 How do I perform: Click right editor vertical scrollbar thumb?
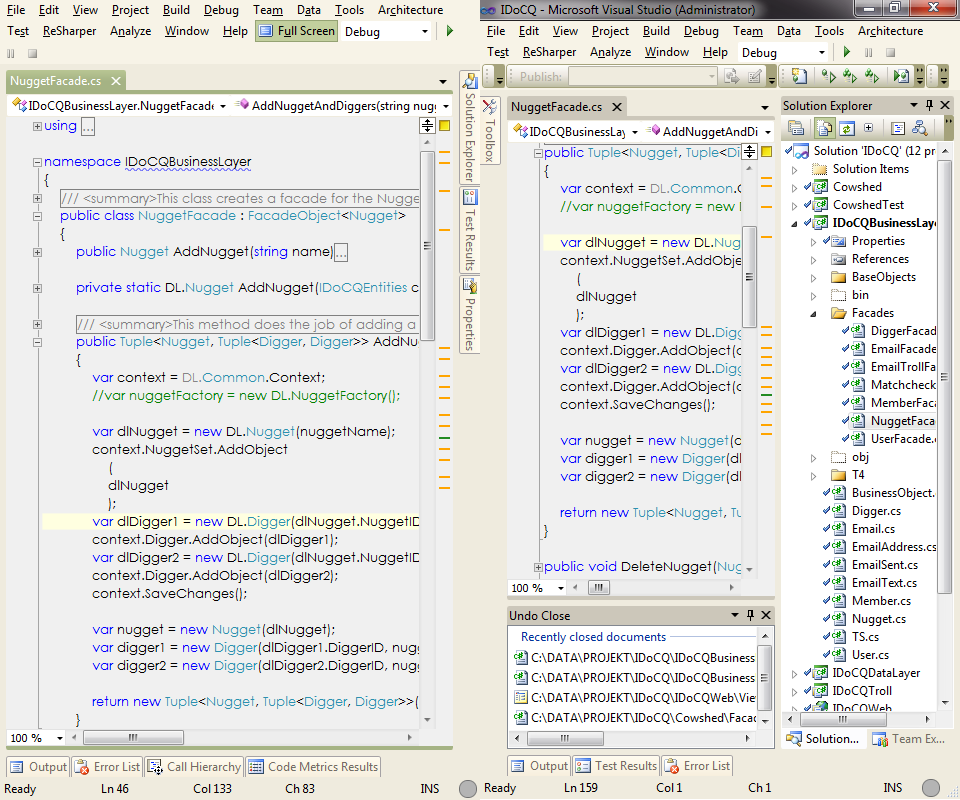click(x=749, y=277)
